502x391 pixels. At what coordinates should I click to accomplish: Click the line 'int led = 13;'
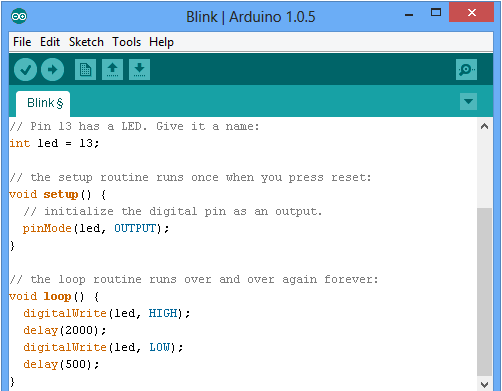click(x=54, y=143)
